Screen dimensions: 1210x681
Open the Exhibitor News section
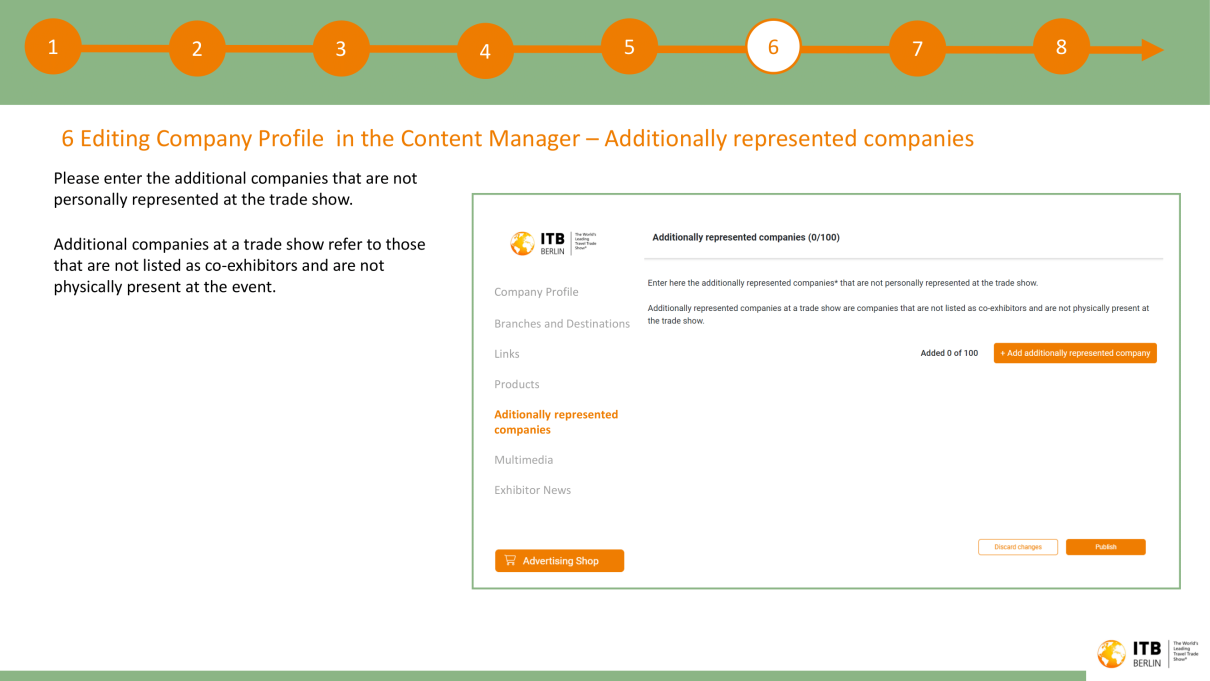[x=533, y=490]
